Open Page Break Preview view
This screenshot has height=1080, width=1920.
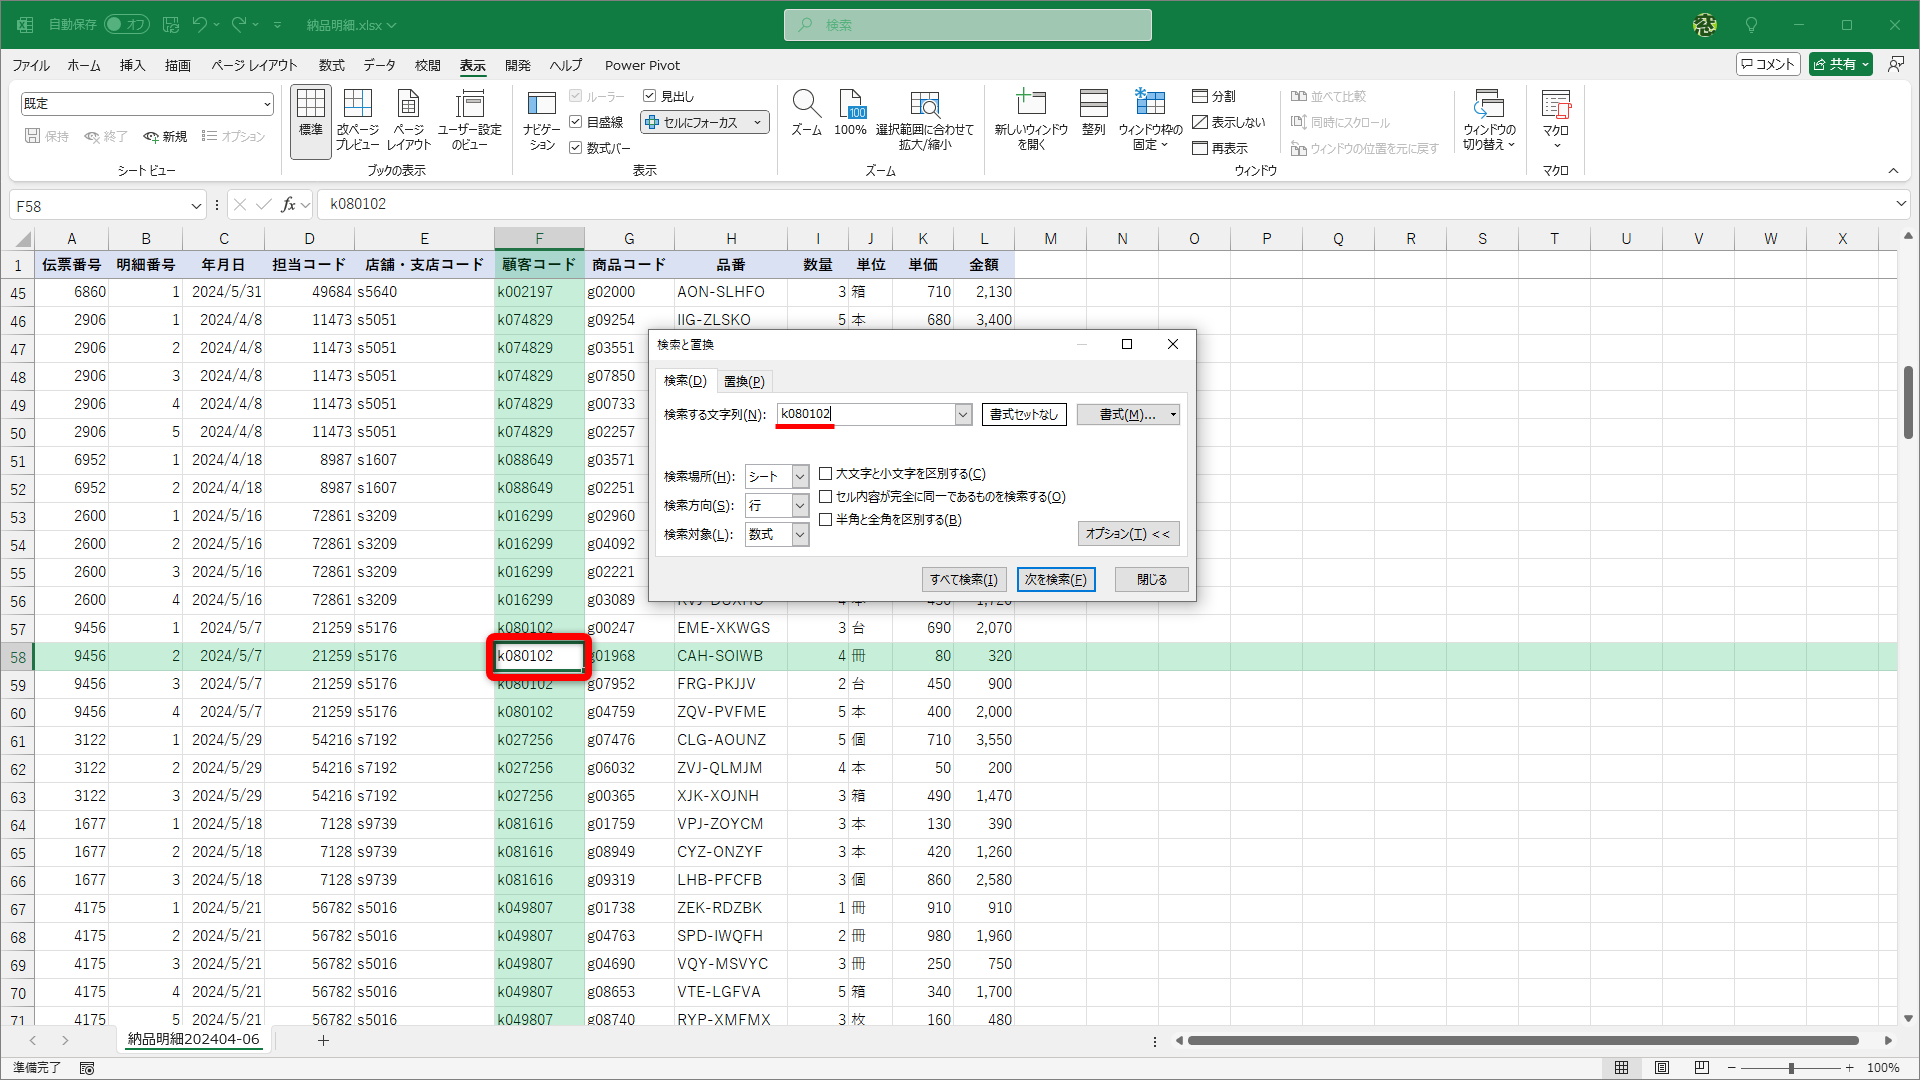tap(357, 104)
